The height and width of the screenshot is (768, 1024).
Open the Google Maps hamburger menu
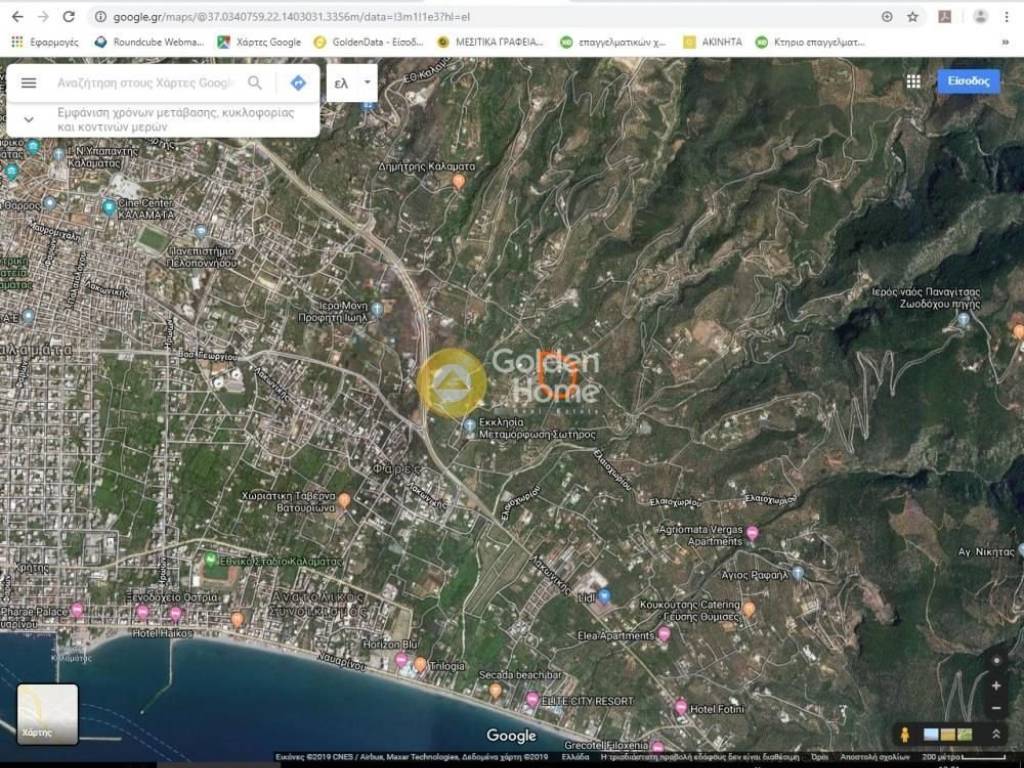(28, 82)
